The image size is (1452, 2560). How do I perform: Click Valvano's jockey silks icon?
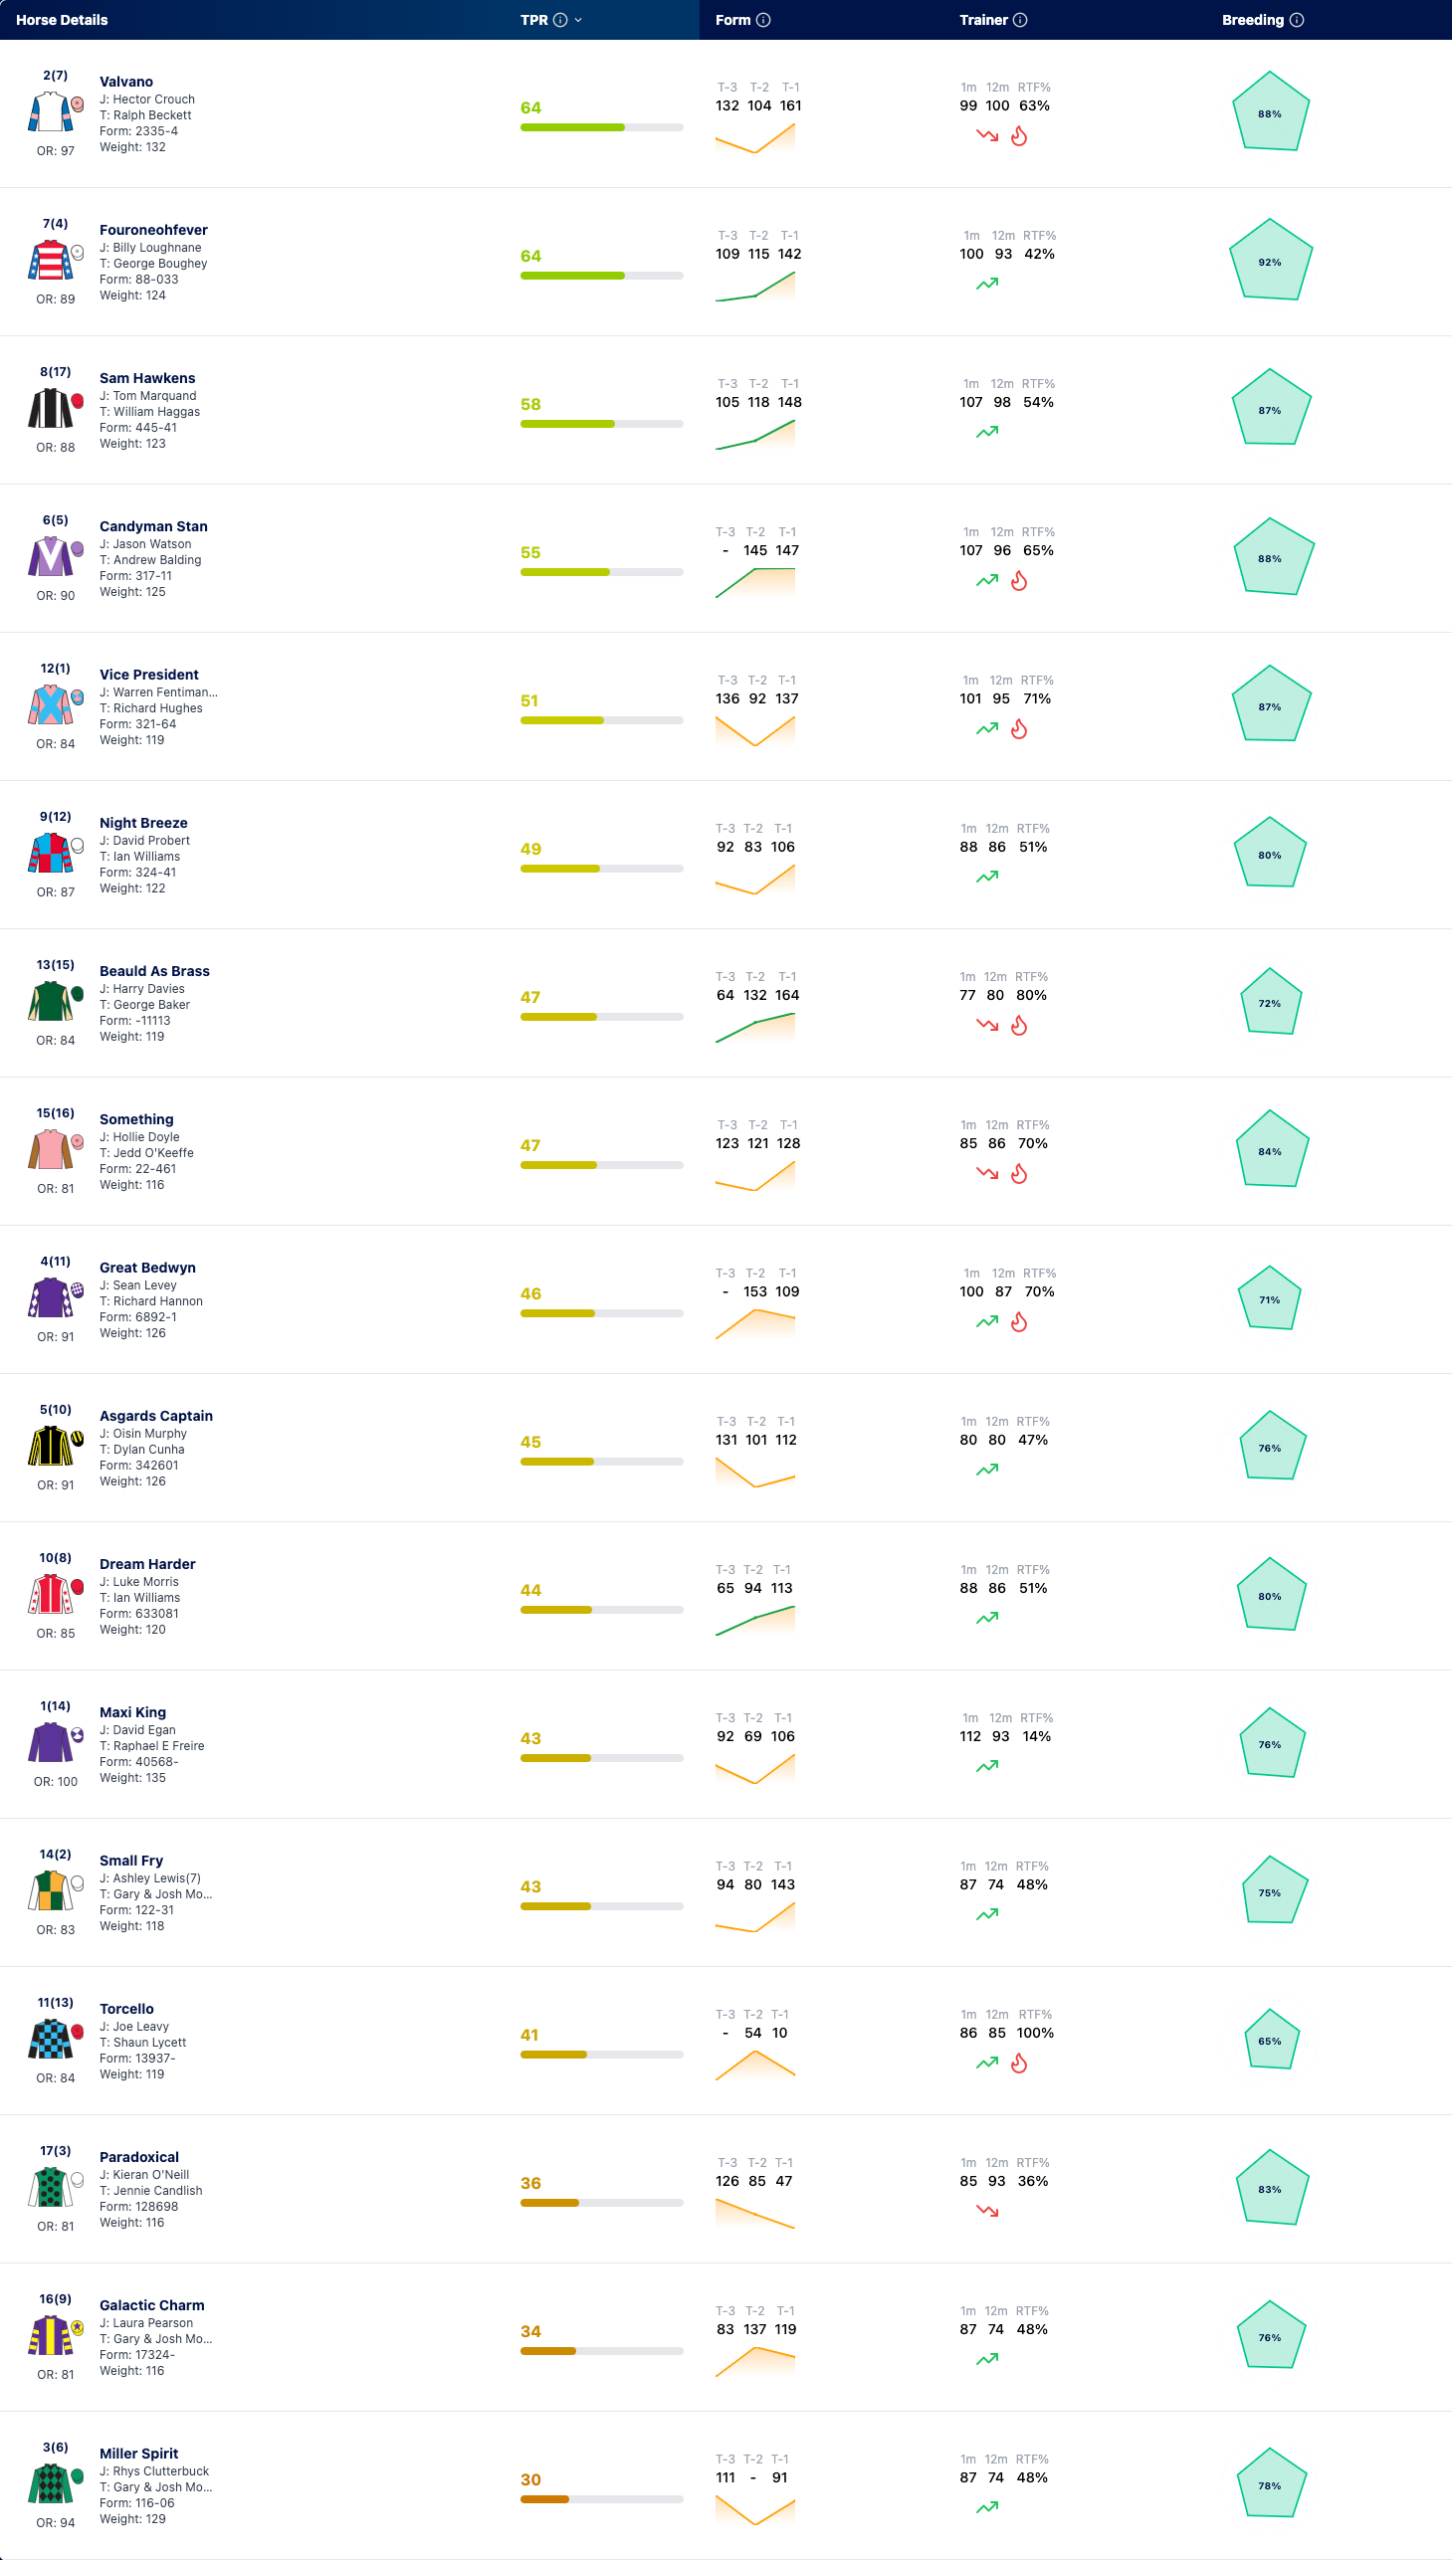(51, 112)
